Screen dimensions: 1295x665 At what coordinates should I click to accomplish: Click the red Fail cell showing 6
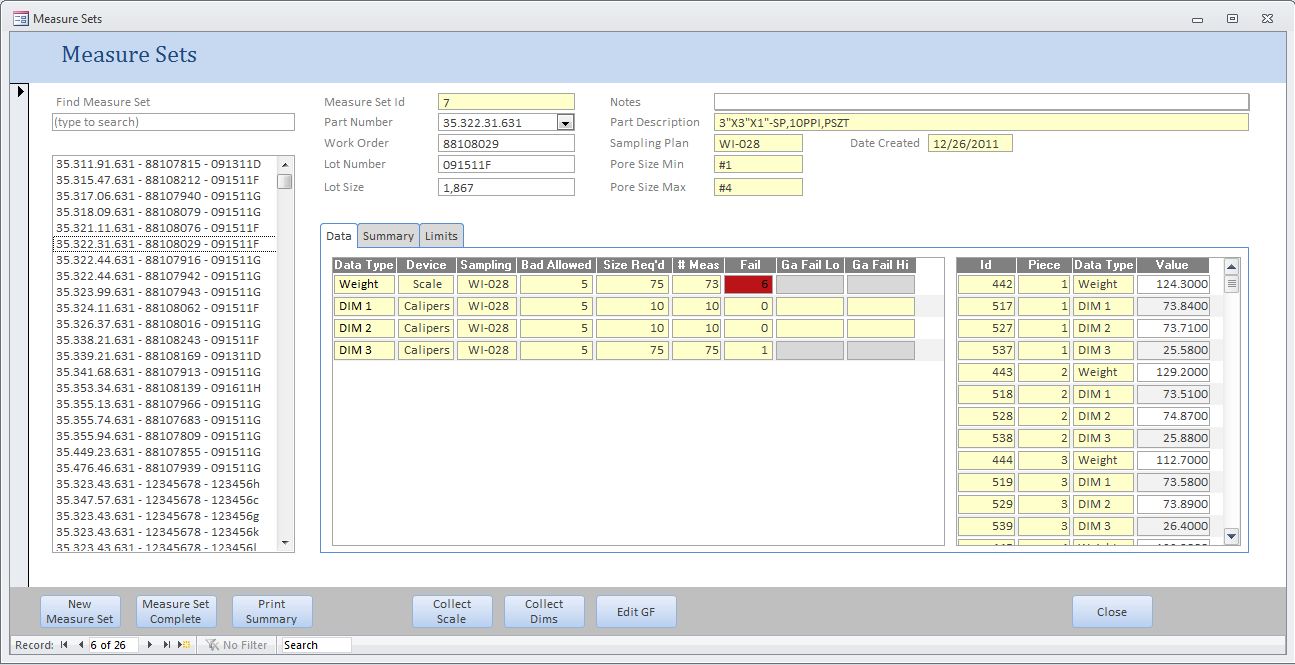click(748, 284)
